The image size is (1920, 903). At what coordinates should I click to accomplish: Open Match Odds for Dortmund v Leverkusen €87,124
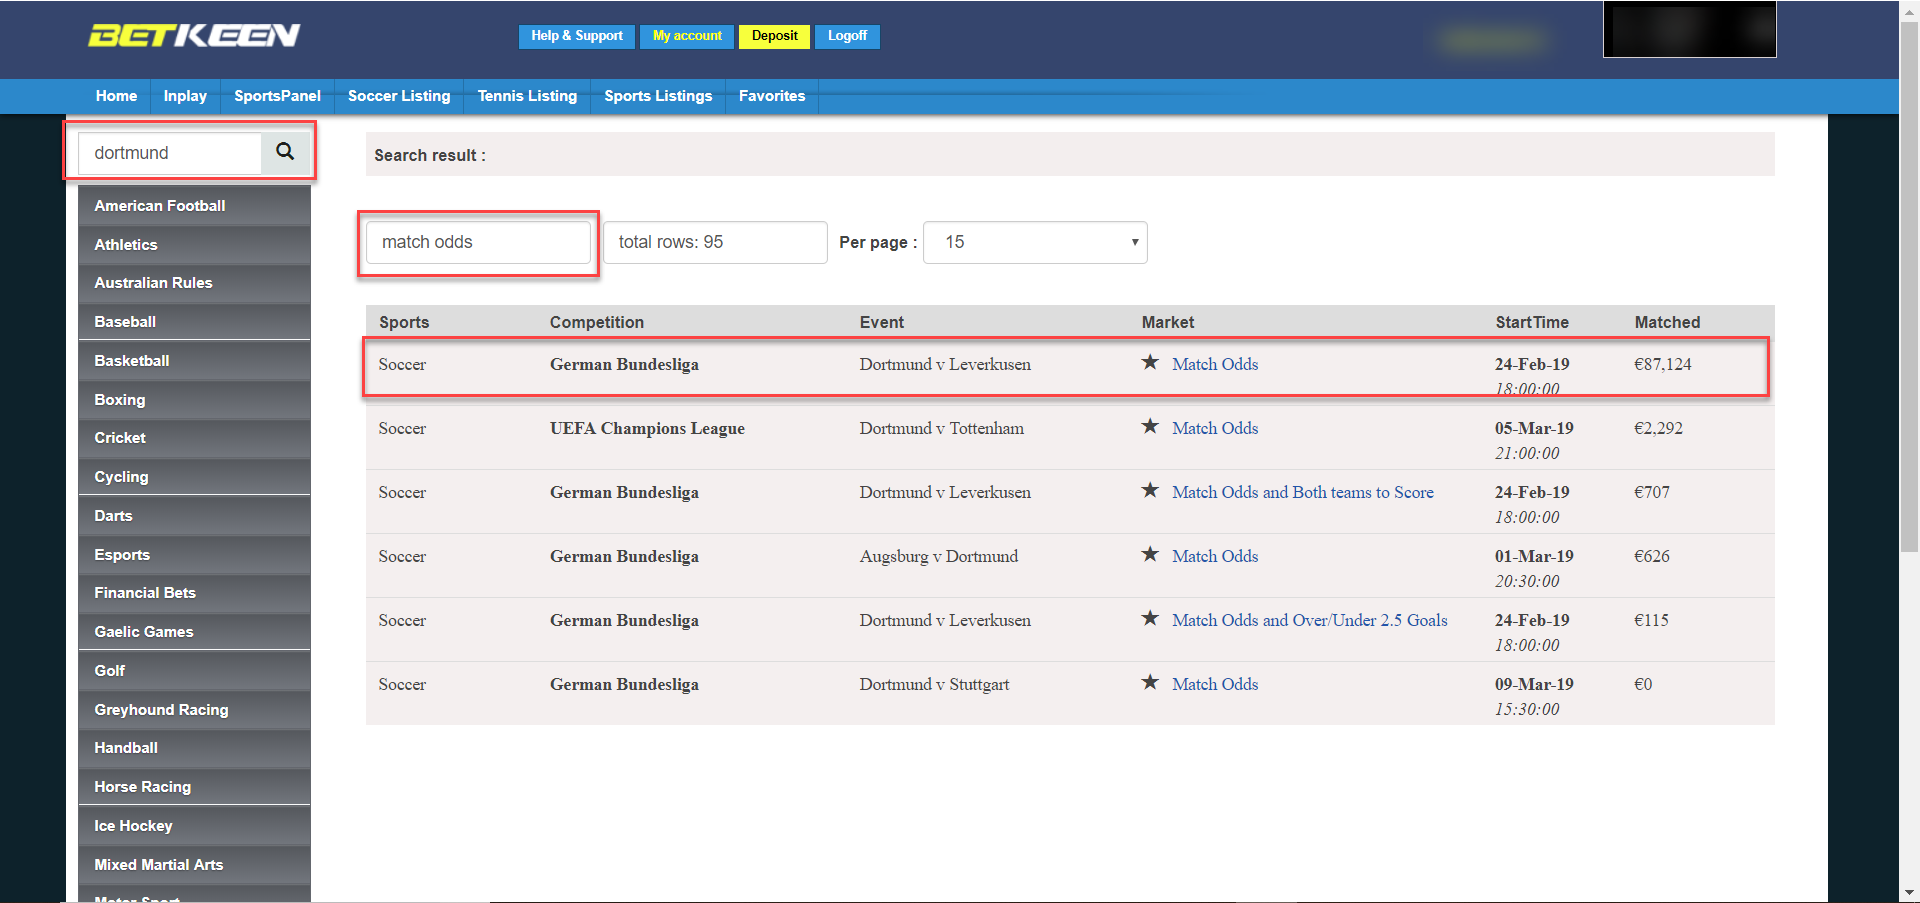[x=1215, y=364]
